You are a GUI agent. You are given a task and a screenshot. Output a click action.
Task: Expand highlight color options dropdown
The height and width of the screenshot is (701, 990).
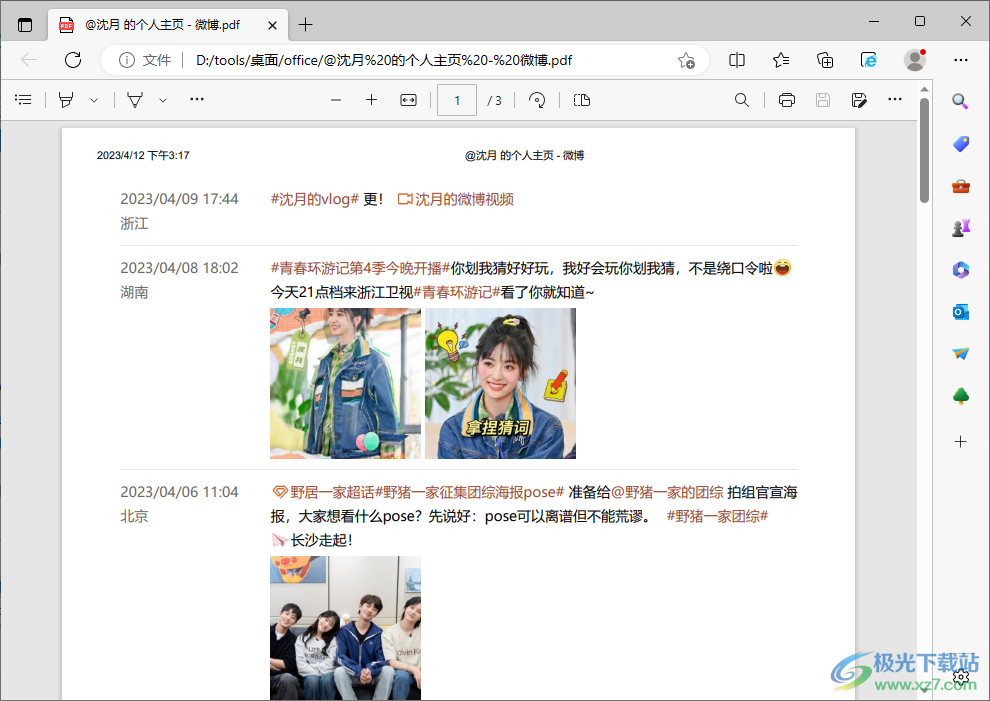coord(94,100)
